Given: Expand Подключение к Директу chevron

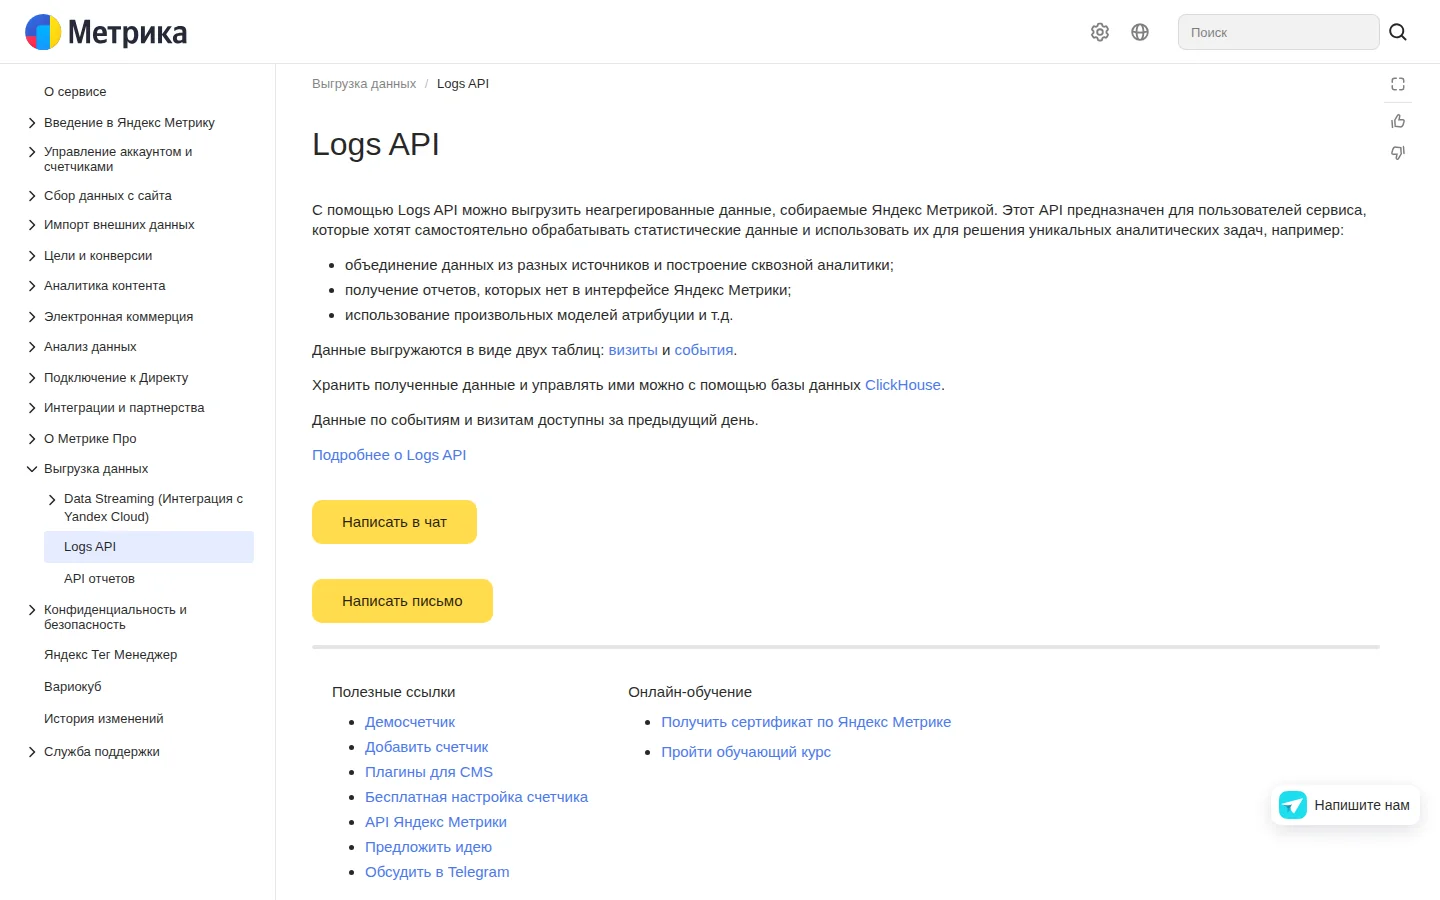Looking at the screenshot, I should point(32,378).
